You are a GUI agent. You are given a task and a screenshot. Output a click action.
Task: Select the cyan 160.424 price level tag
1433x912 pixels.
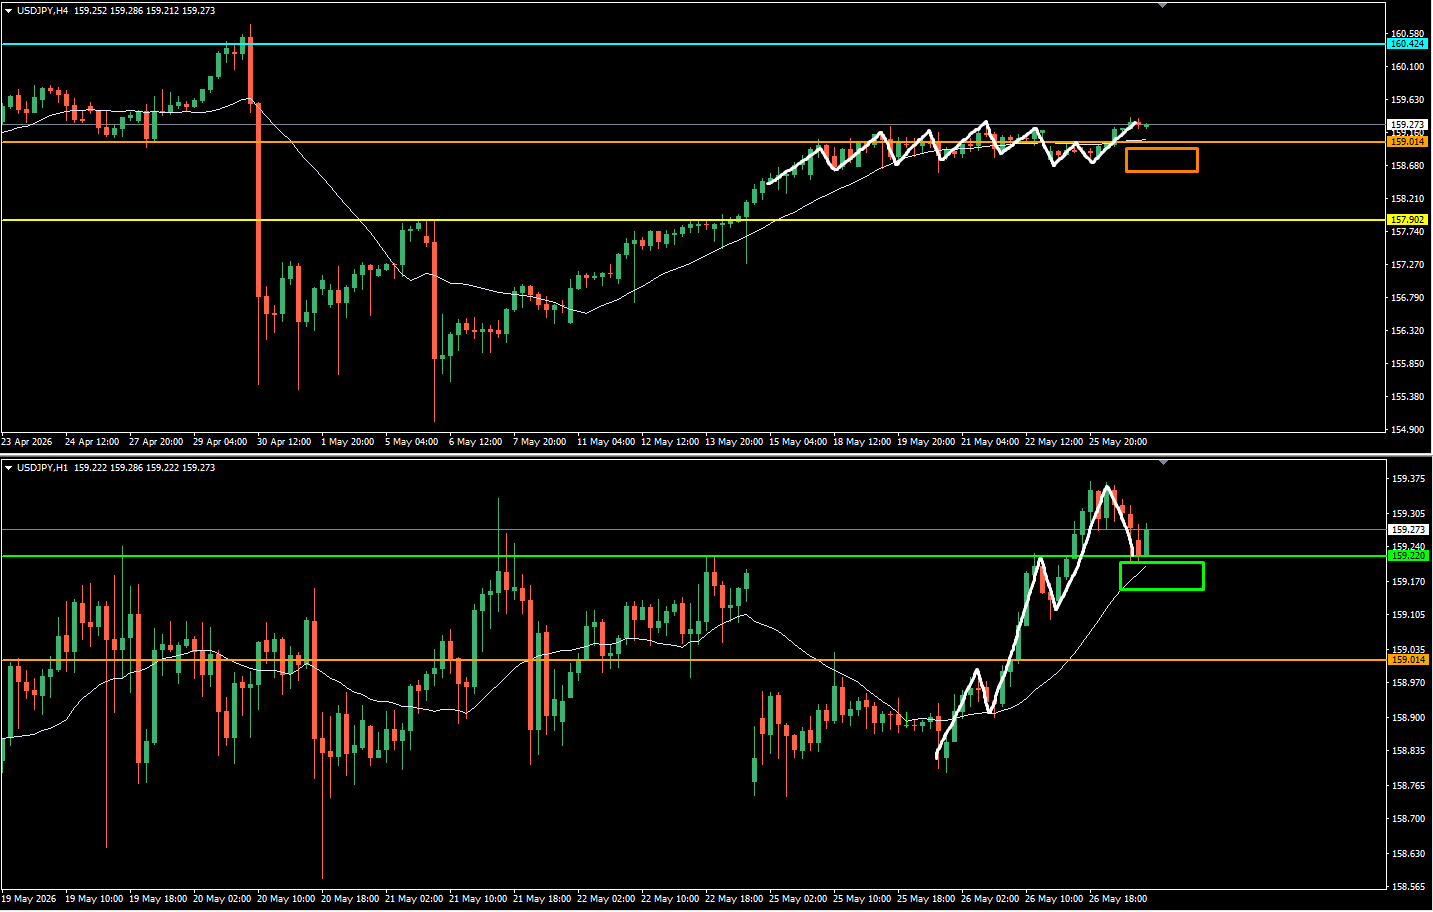(1407, 44)
